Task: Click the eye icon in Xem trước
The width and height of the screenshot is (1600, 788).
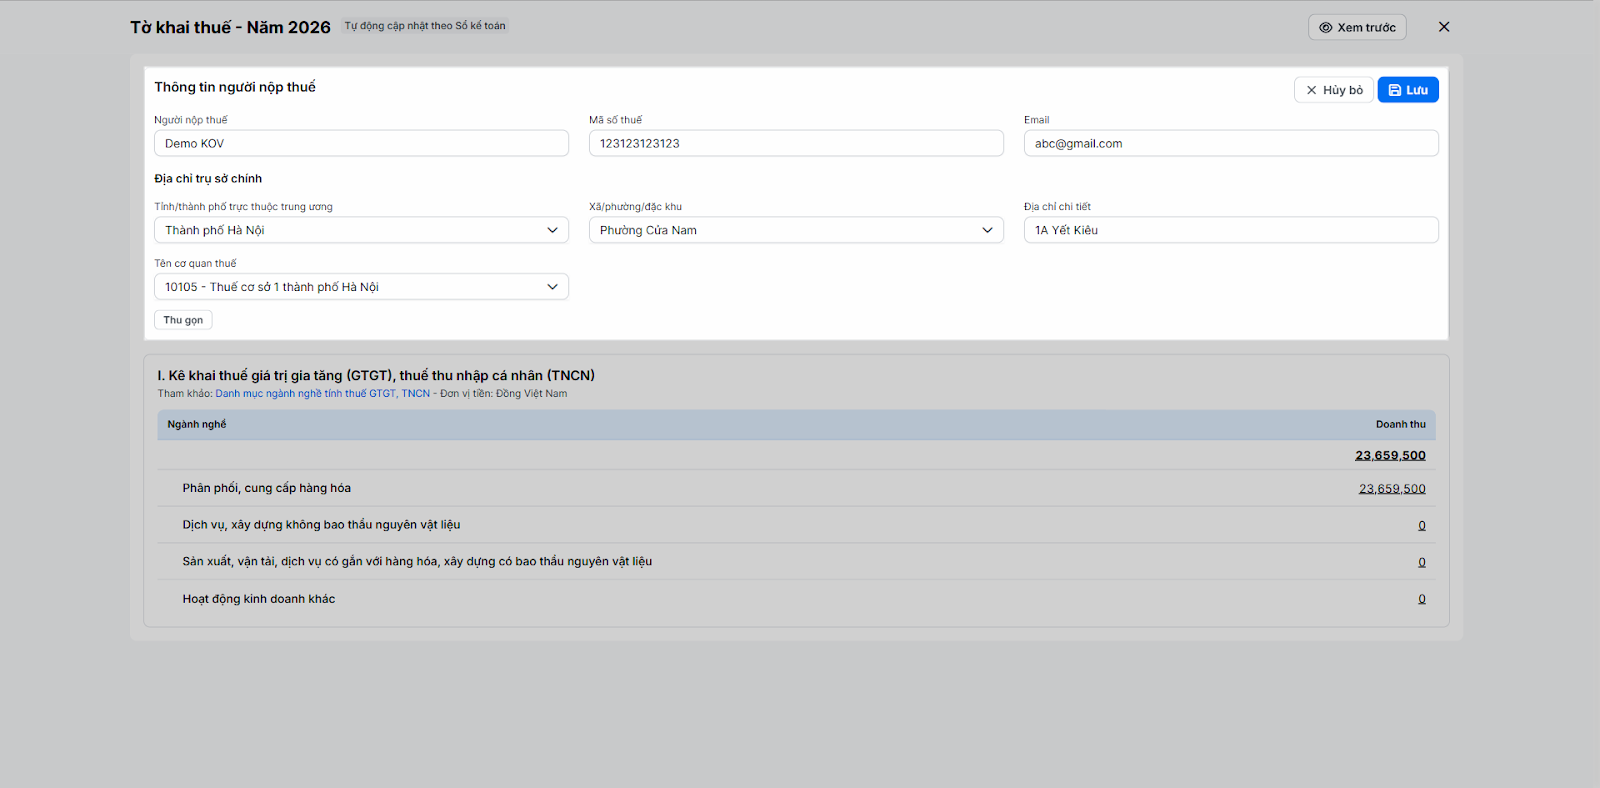Action: [x=1325, y=28]
